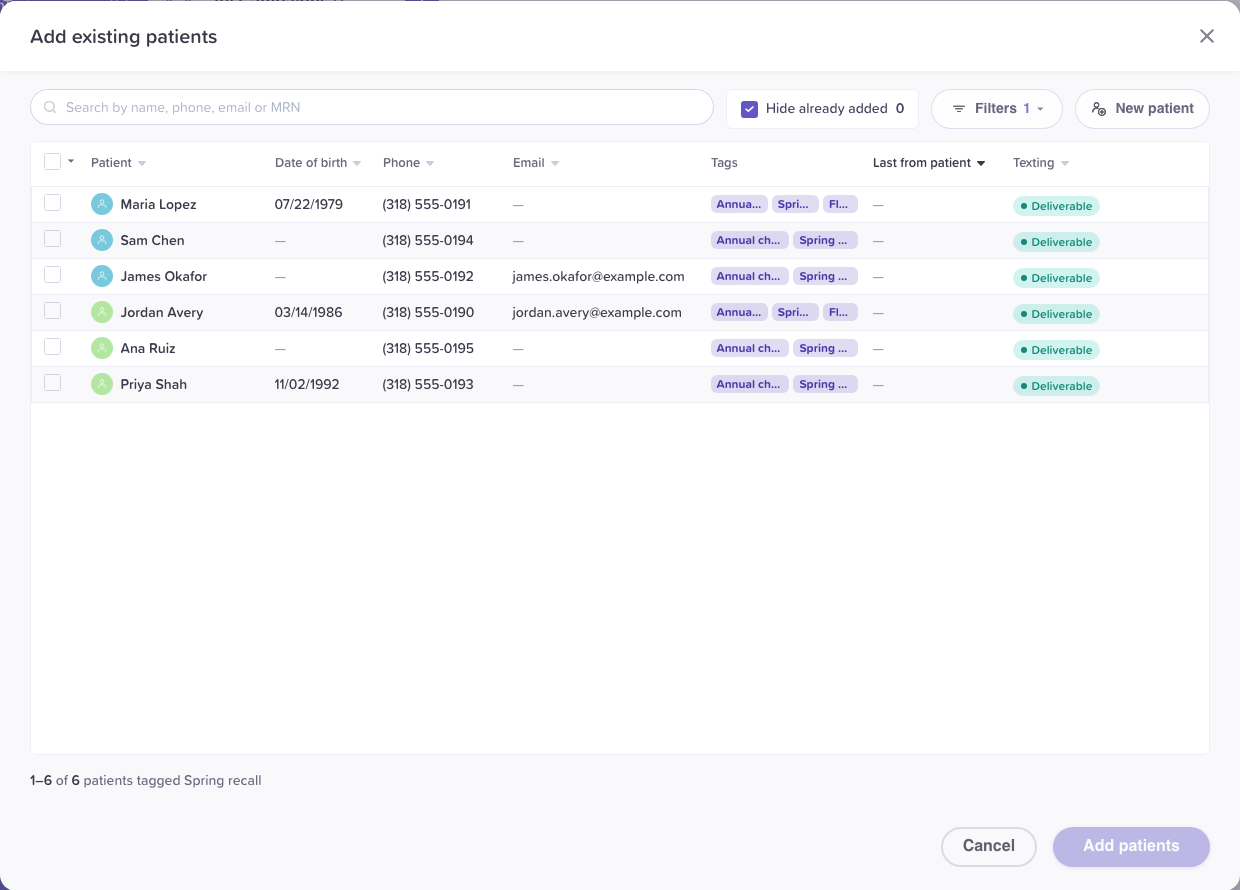Click the Tags column header
This screenshot has width=1240, height=890.
724,163
